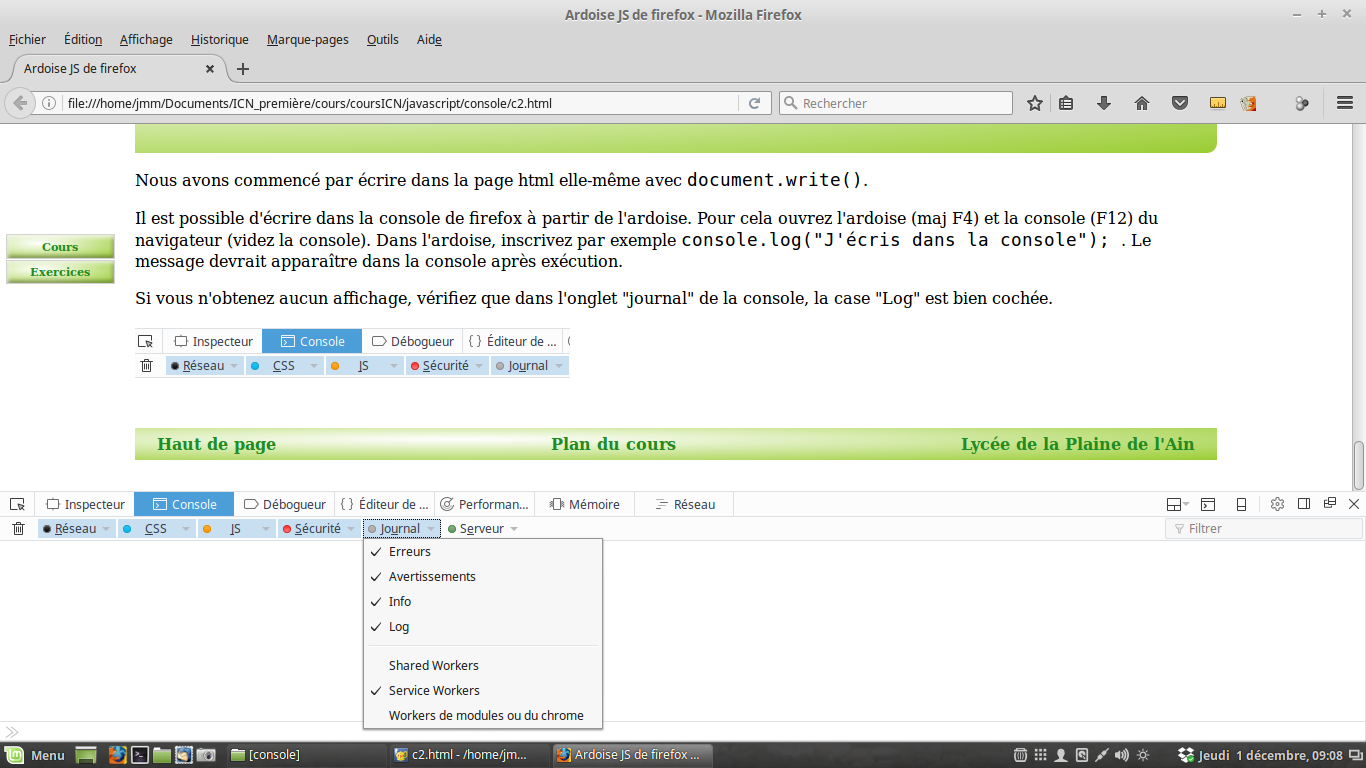Click the Pocket icon in the toolbar

(x=1180, y=103)
